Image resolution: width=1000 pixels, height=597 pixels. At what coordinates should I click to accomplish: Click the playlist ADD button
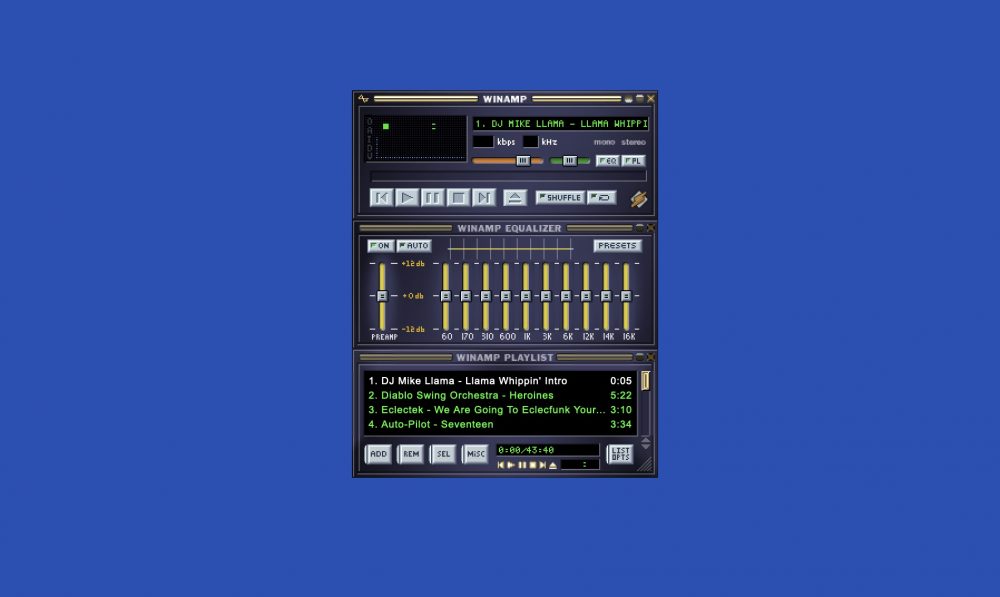click(x=378, y=454)
